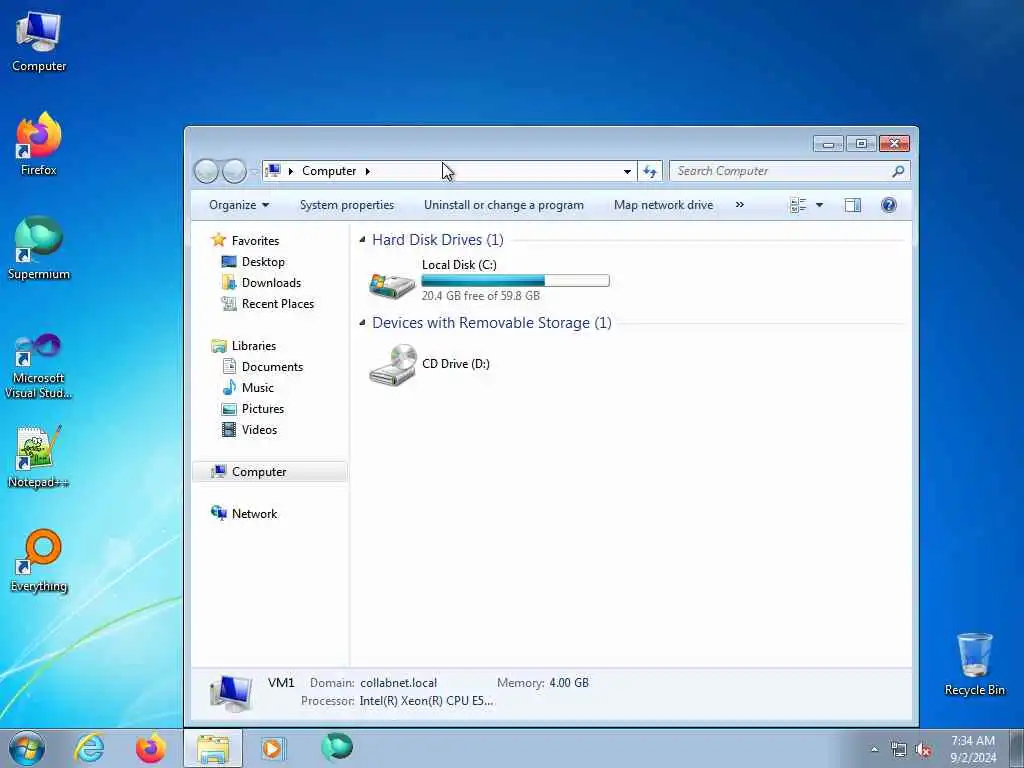Open Firefox from the taskbar

pyautogui.click(x=150, y=748)
